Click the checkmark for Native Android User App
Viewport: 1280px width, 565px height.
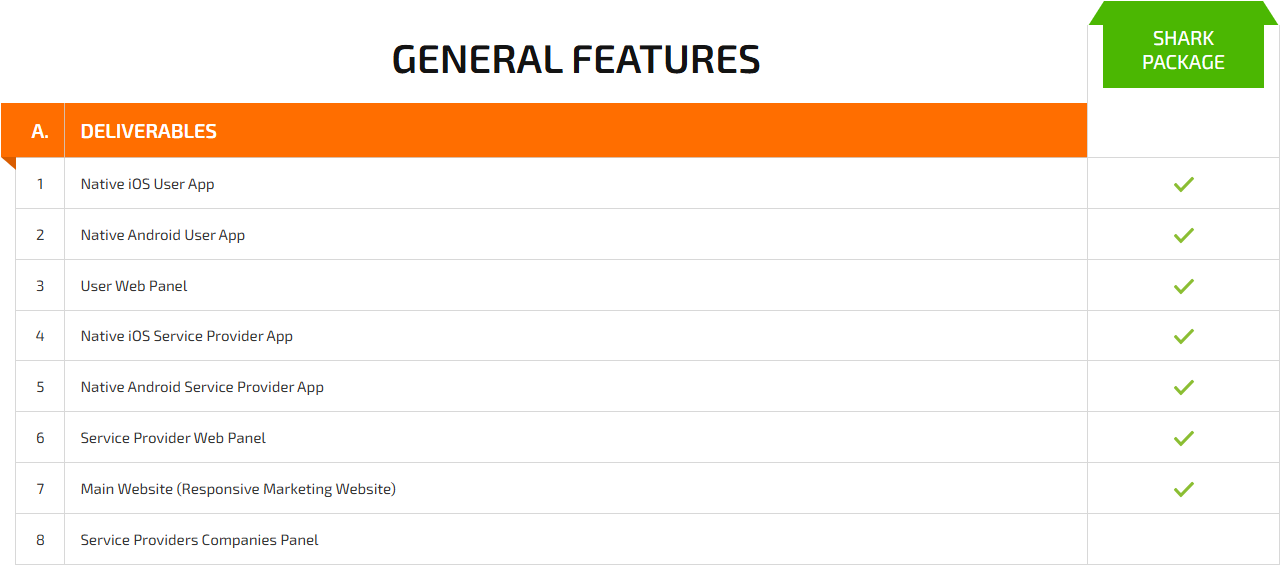click(1184, 235)
